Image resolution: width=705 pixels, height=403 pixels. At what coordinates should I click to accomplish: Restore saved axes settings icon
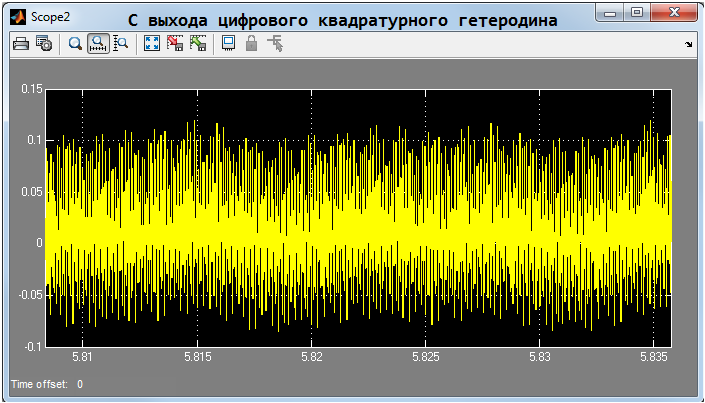tap(198, 44)
